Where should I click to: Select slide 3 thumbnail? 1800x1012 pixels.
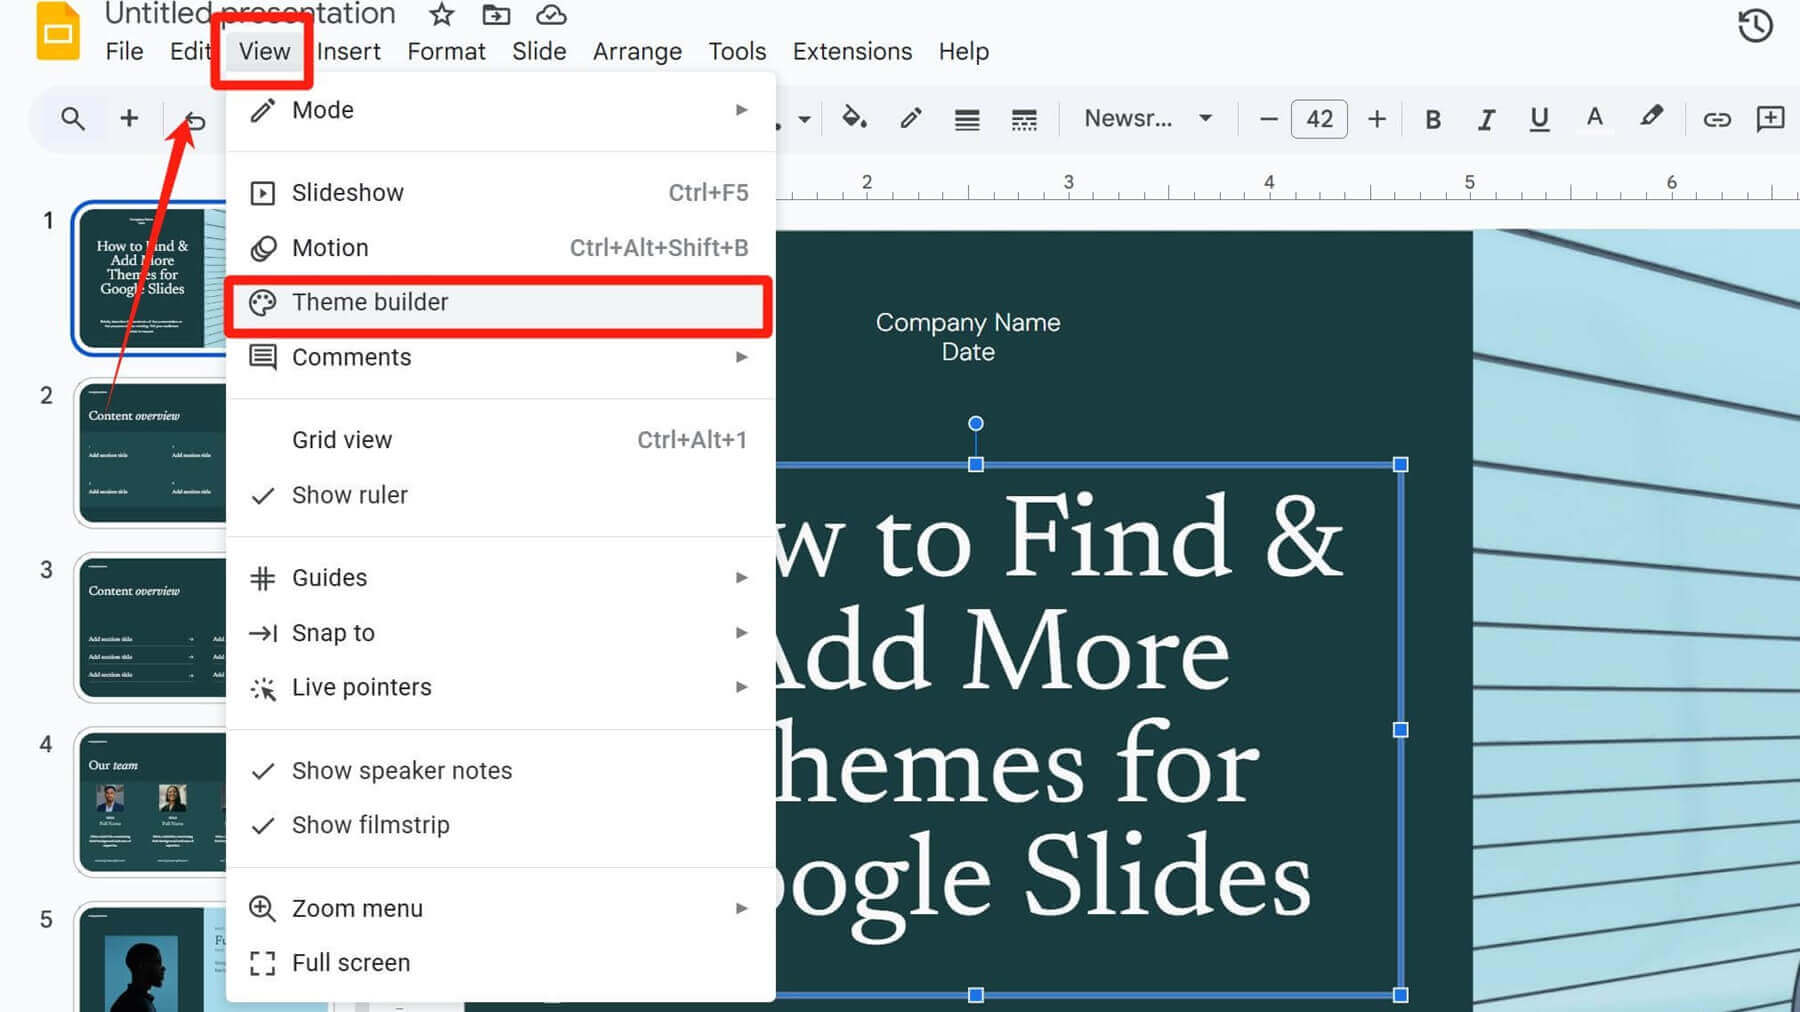pos(151,628)
